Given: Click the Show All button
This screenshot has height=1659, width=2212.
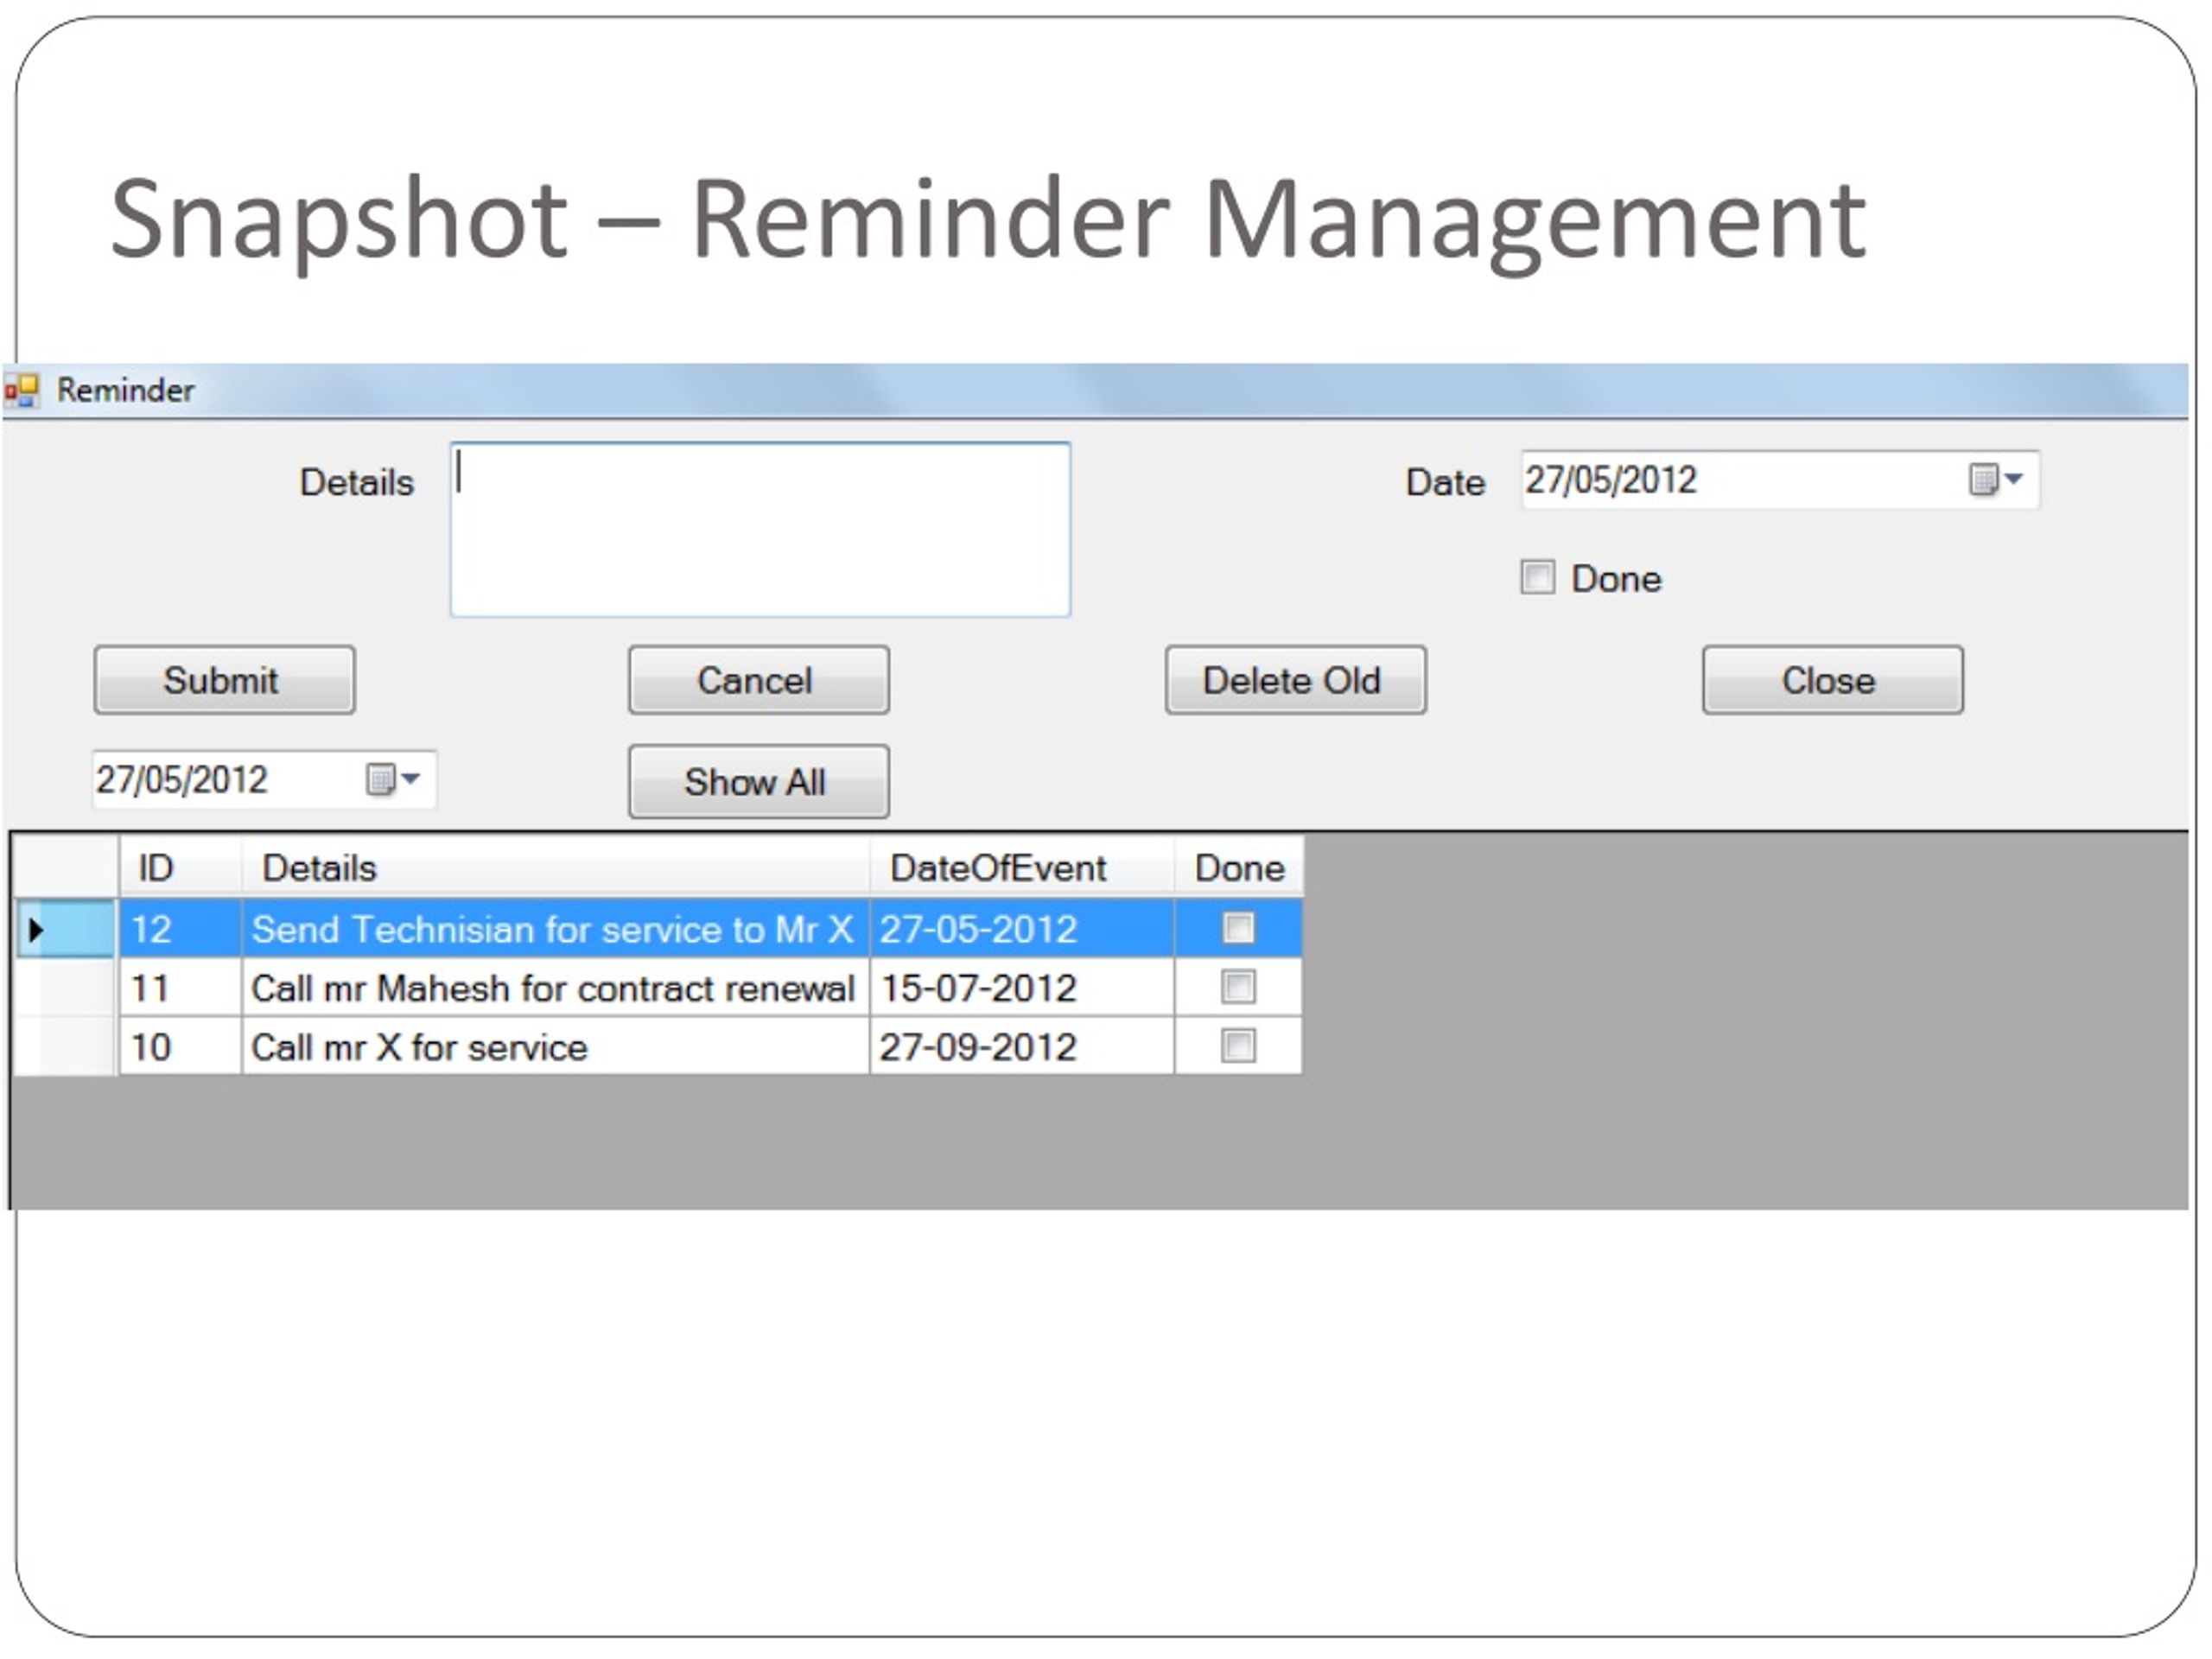Looking at the screenshot, I should pyautogui.click(x=759, y=782).
